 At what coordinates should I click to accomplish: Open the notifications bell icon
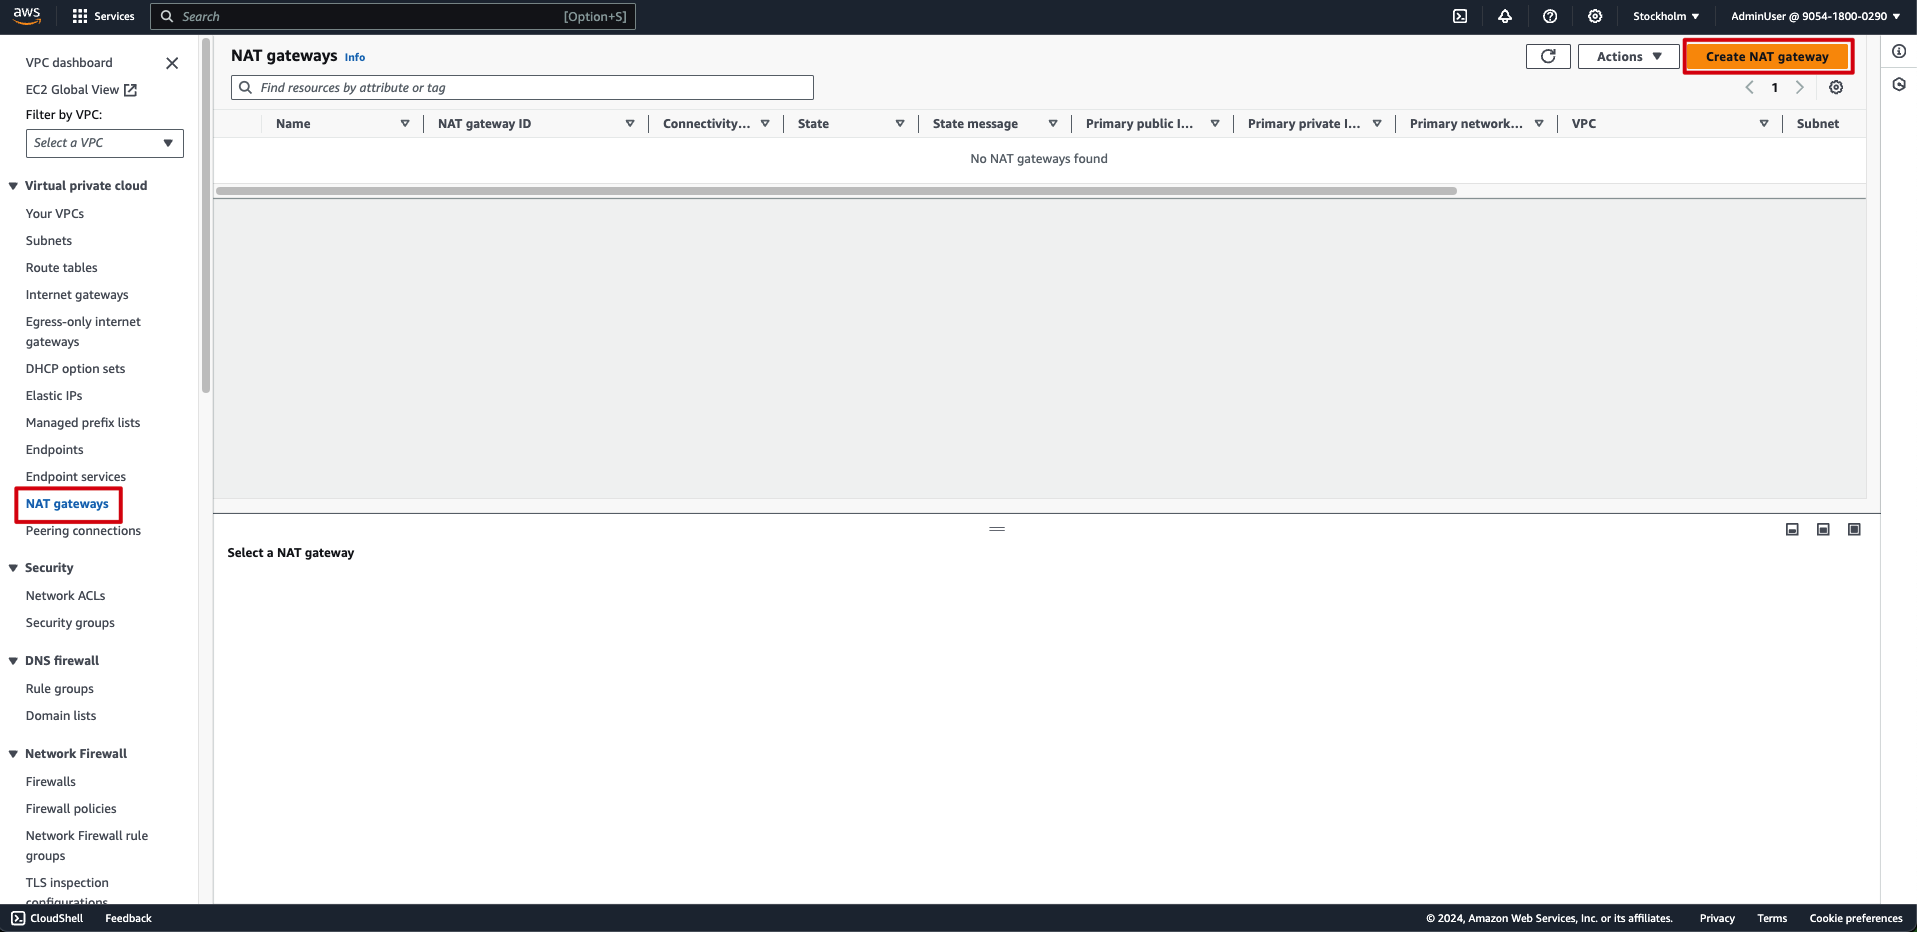coord(1505,16)
